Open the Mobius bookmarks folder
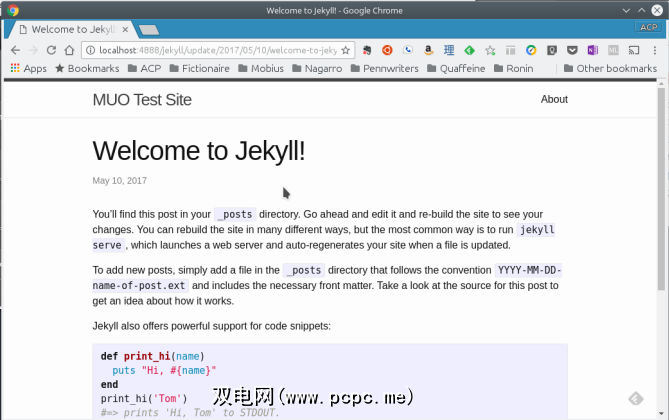 (261, 68)
